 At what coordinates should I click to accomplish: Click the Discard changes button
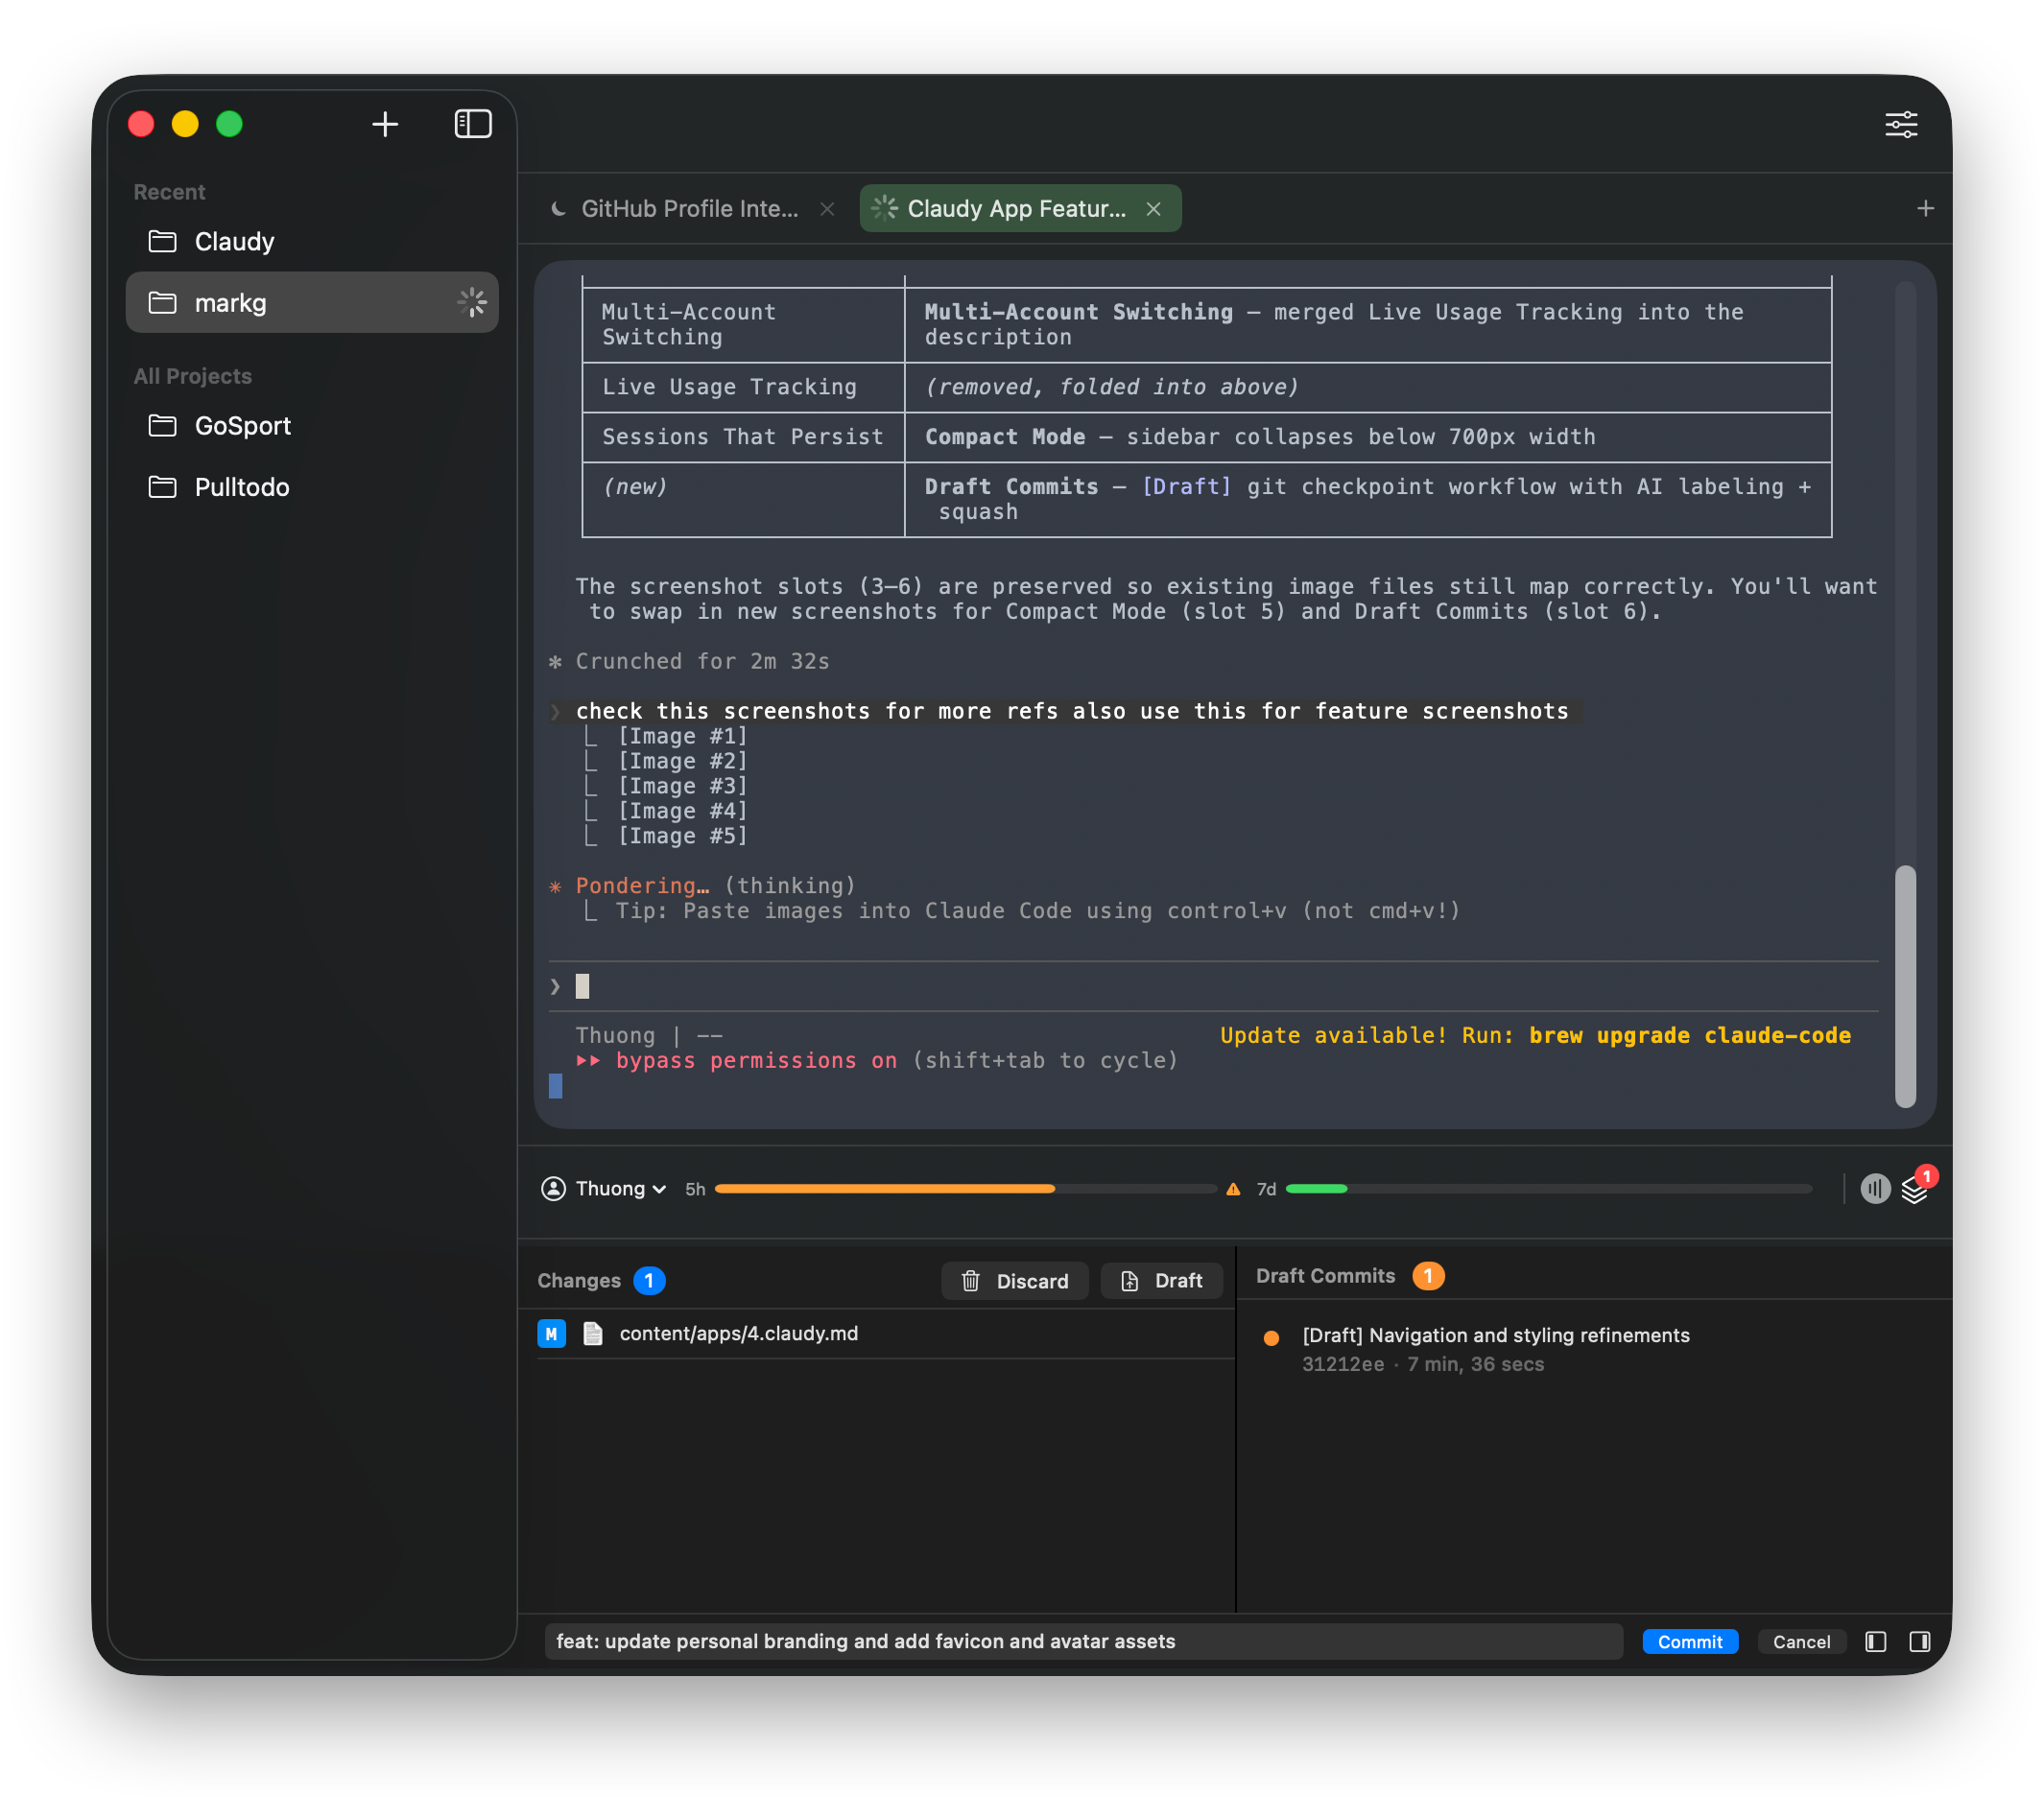click(x=1014, y=1281)
